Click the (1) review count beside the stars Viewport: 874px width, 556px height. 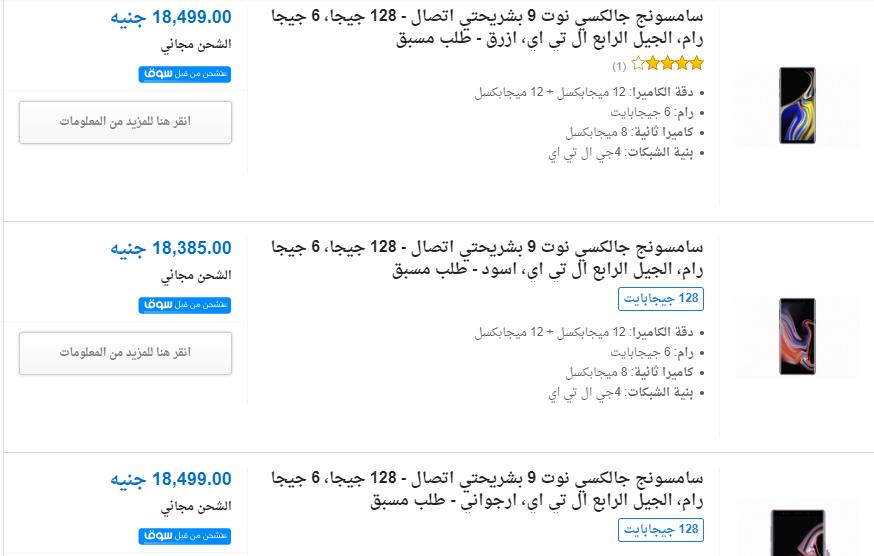click(x=619, y=66)
